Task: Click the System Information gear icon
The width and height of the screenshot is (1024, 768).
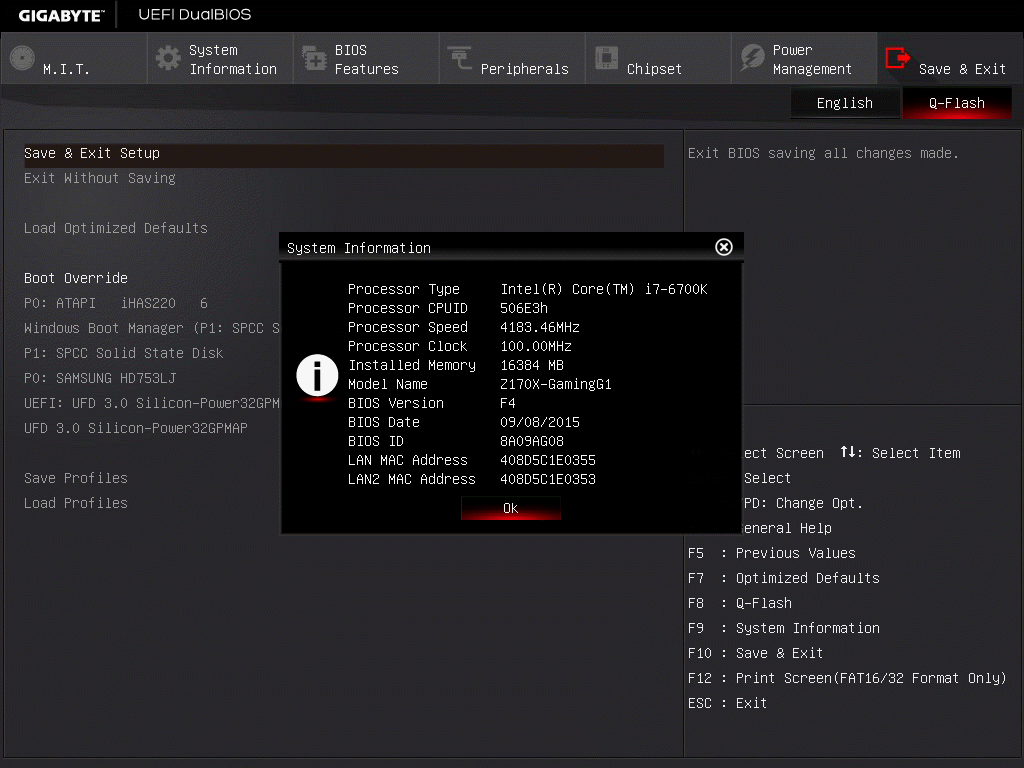Action: (x=168, y=58)
